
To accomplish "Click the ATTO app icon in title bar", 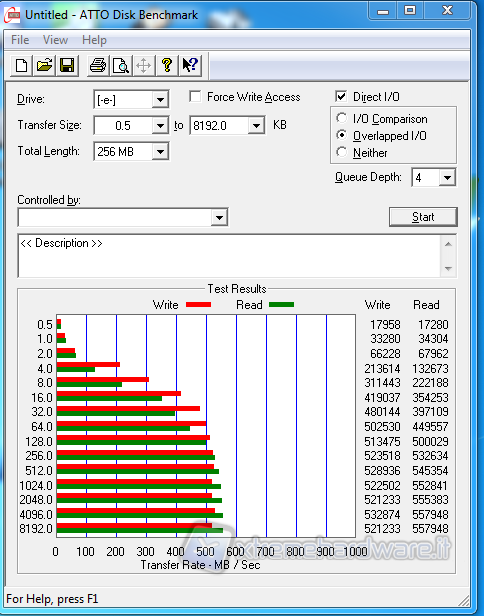I will [12, 15].
